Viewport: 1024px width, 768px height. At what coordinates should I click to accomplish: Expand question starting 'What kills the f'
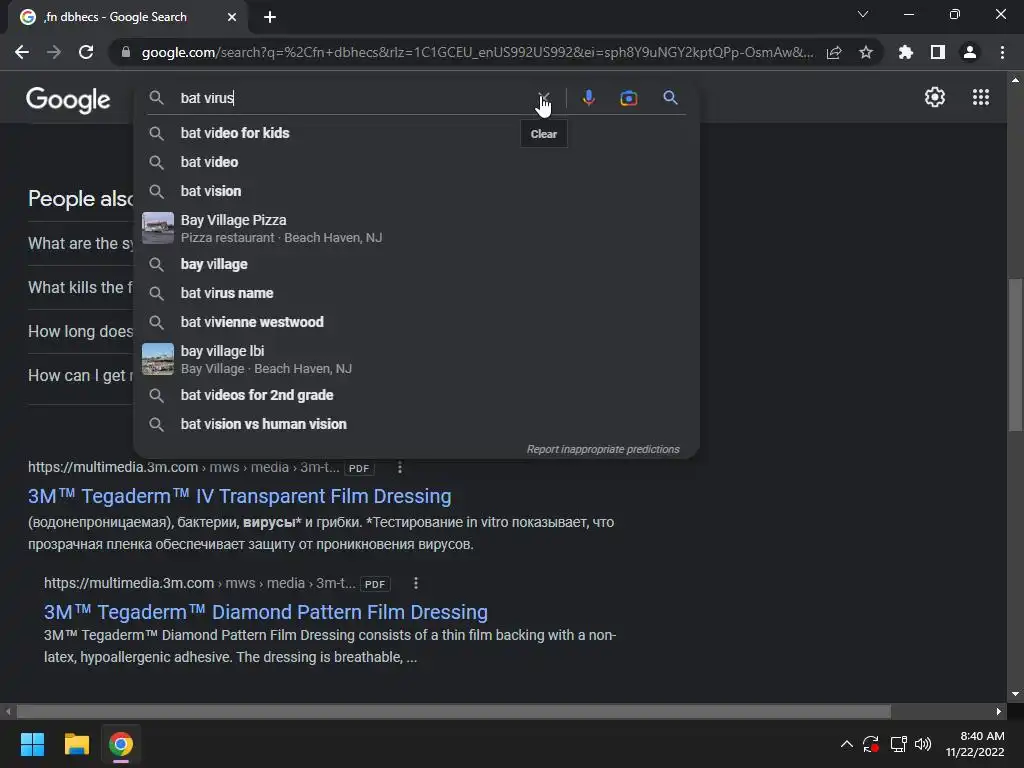tap(80, 287)
